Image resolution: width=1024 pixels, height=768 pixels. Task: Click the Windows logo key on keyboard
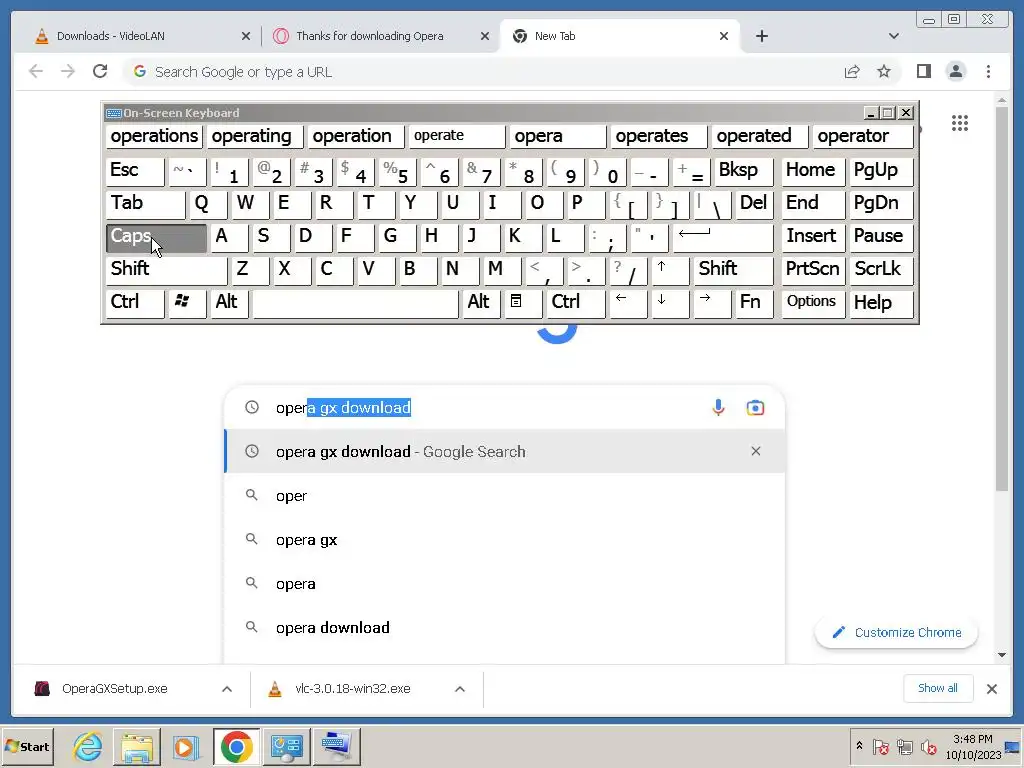coord(187,302)
